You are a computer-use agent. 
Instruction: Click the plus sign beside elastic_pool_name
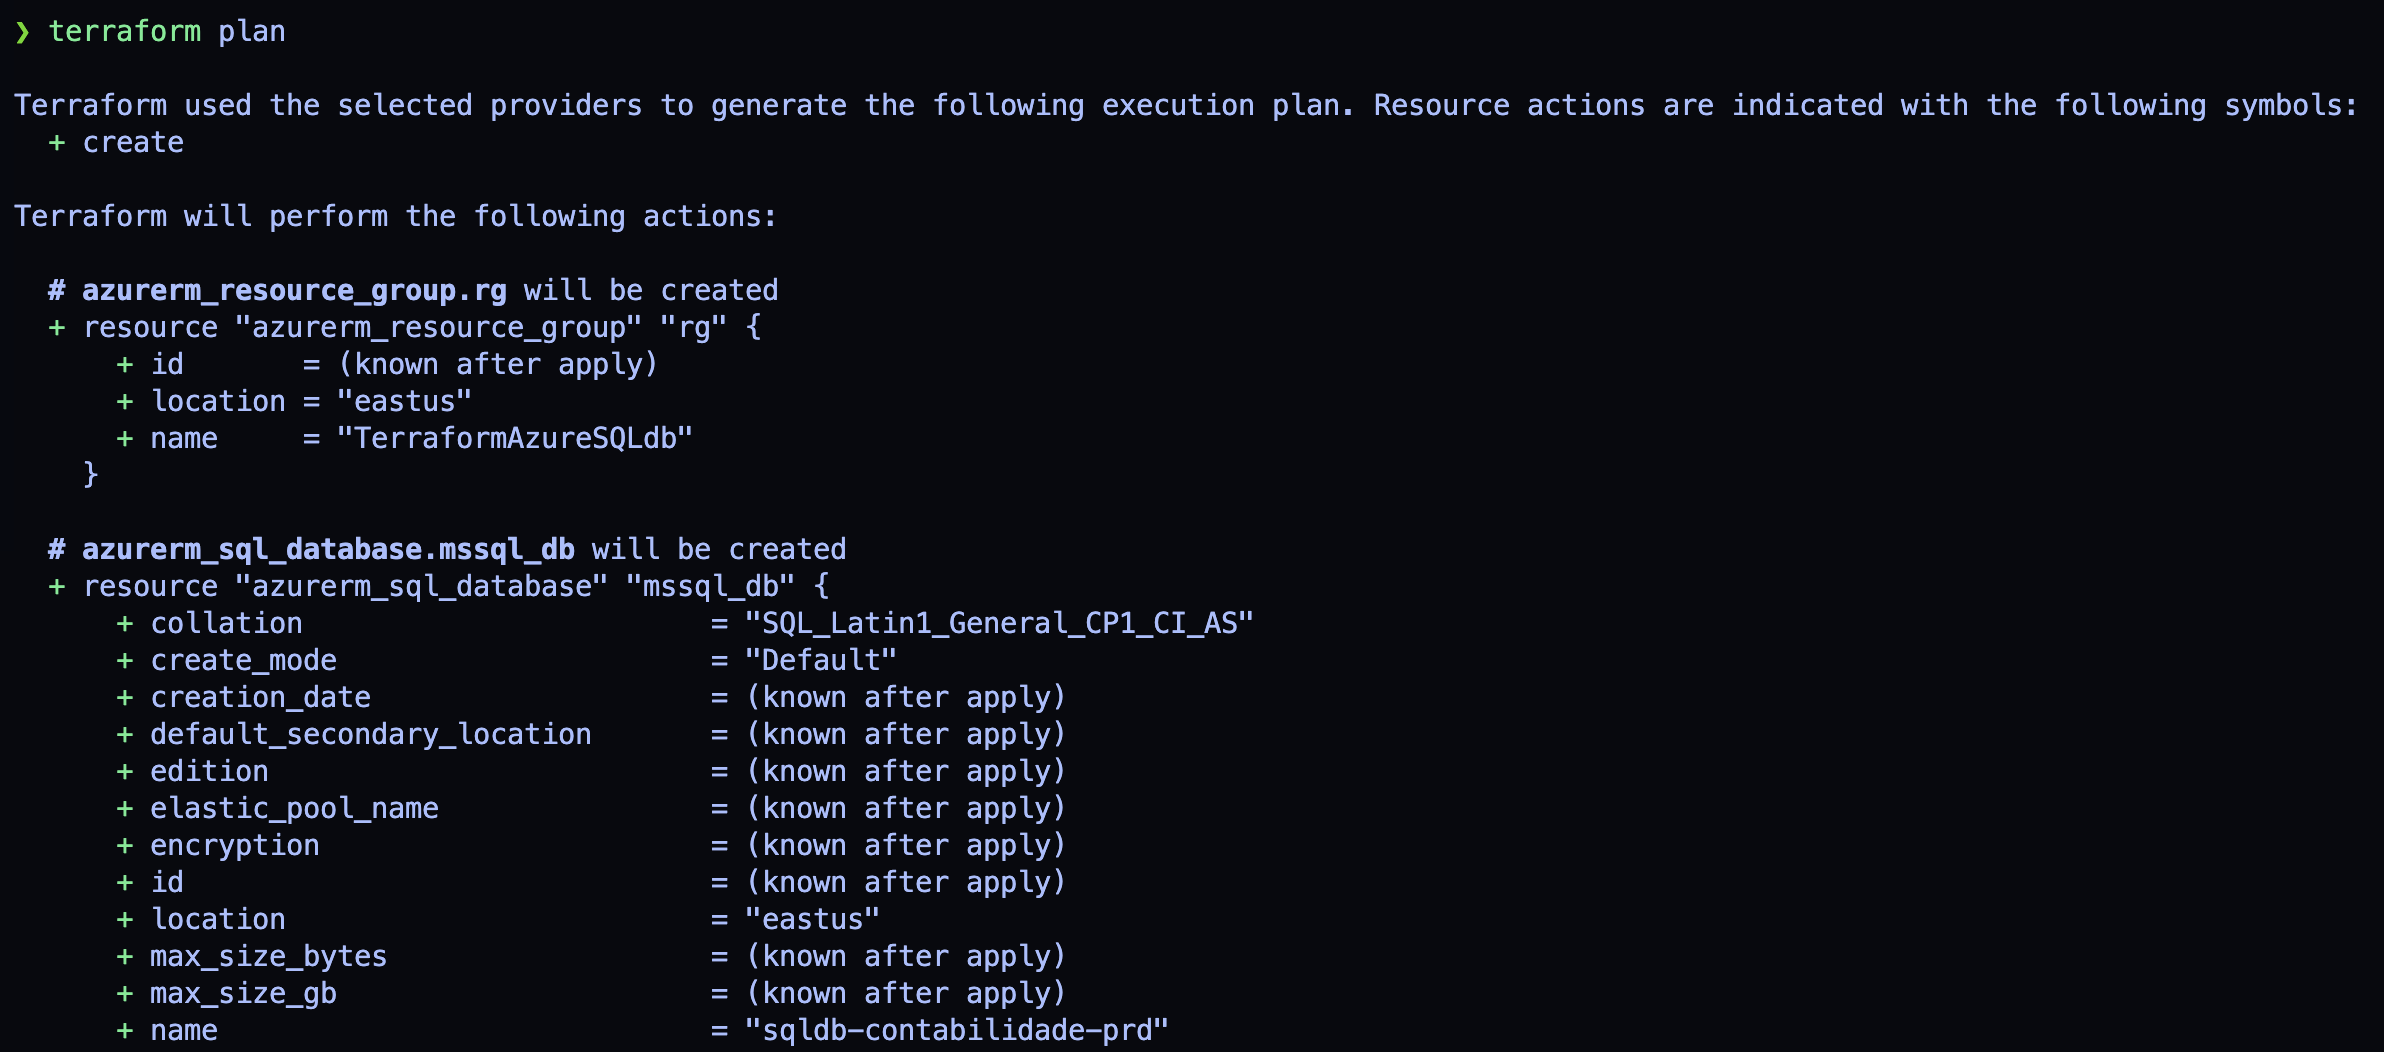point(125,809)
